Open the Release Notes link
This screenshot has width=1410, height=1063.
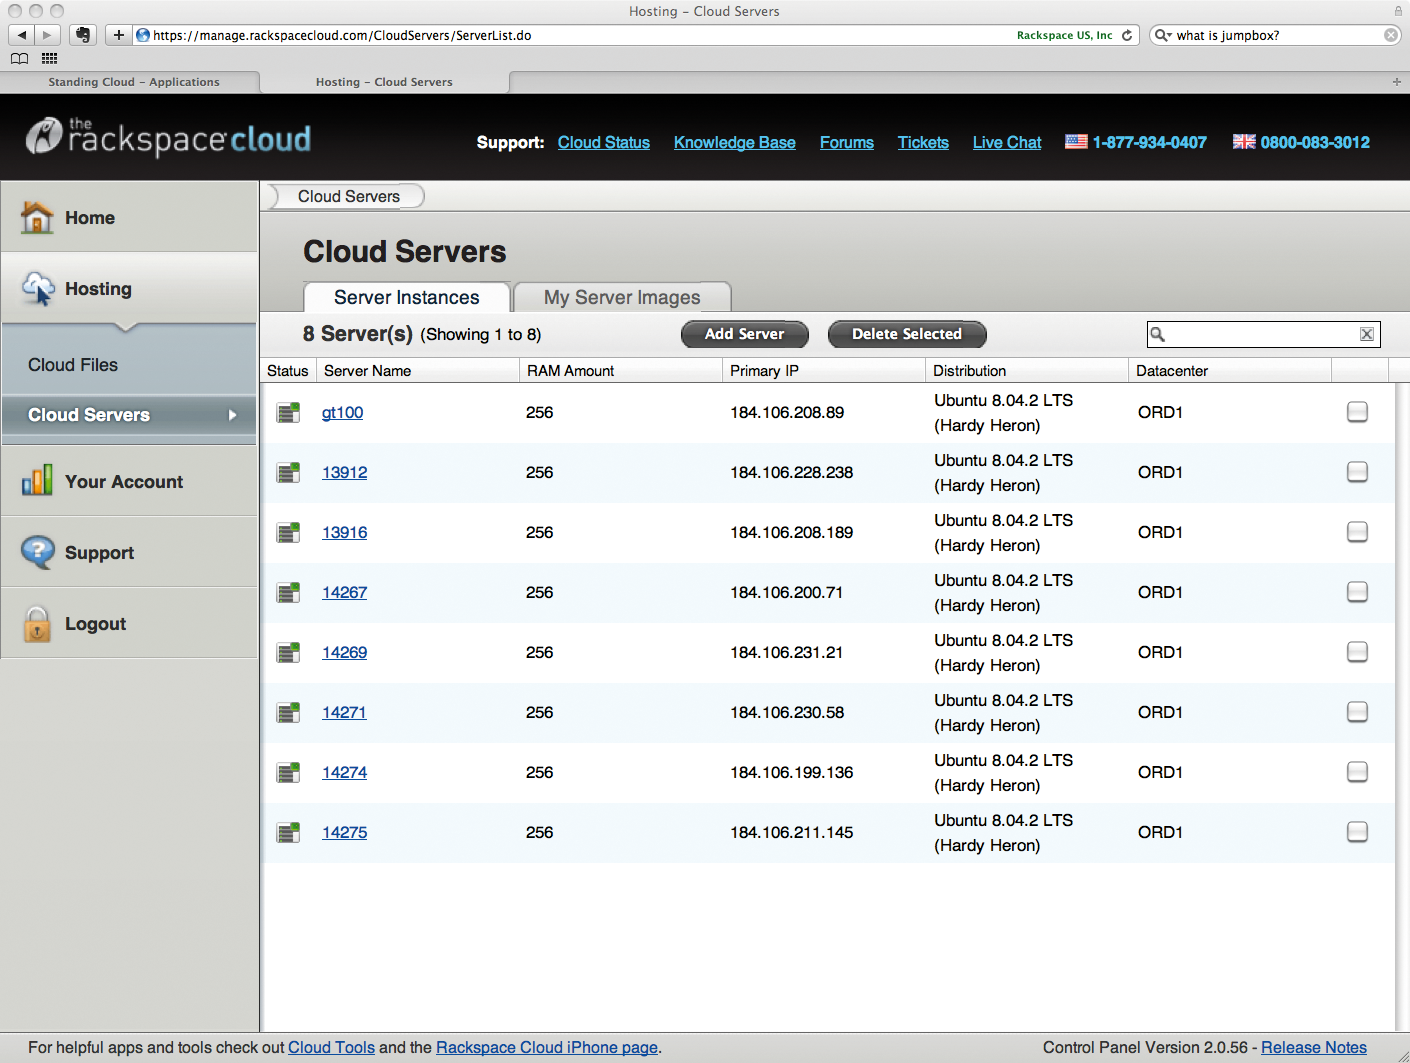[x=1314, y=1047]
